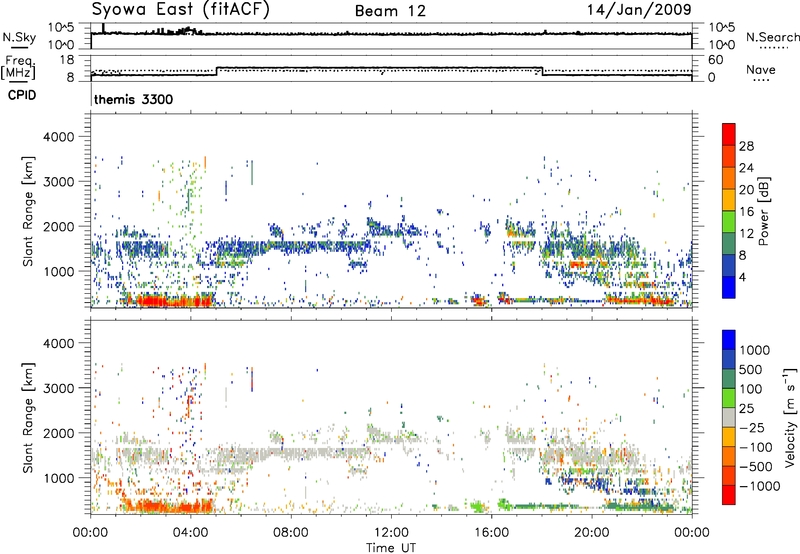Pick the yellow 16–20 dB Power colorbar segment
Screen dimensions: 800x554
click(729, 200)
